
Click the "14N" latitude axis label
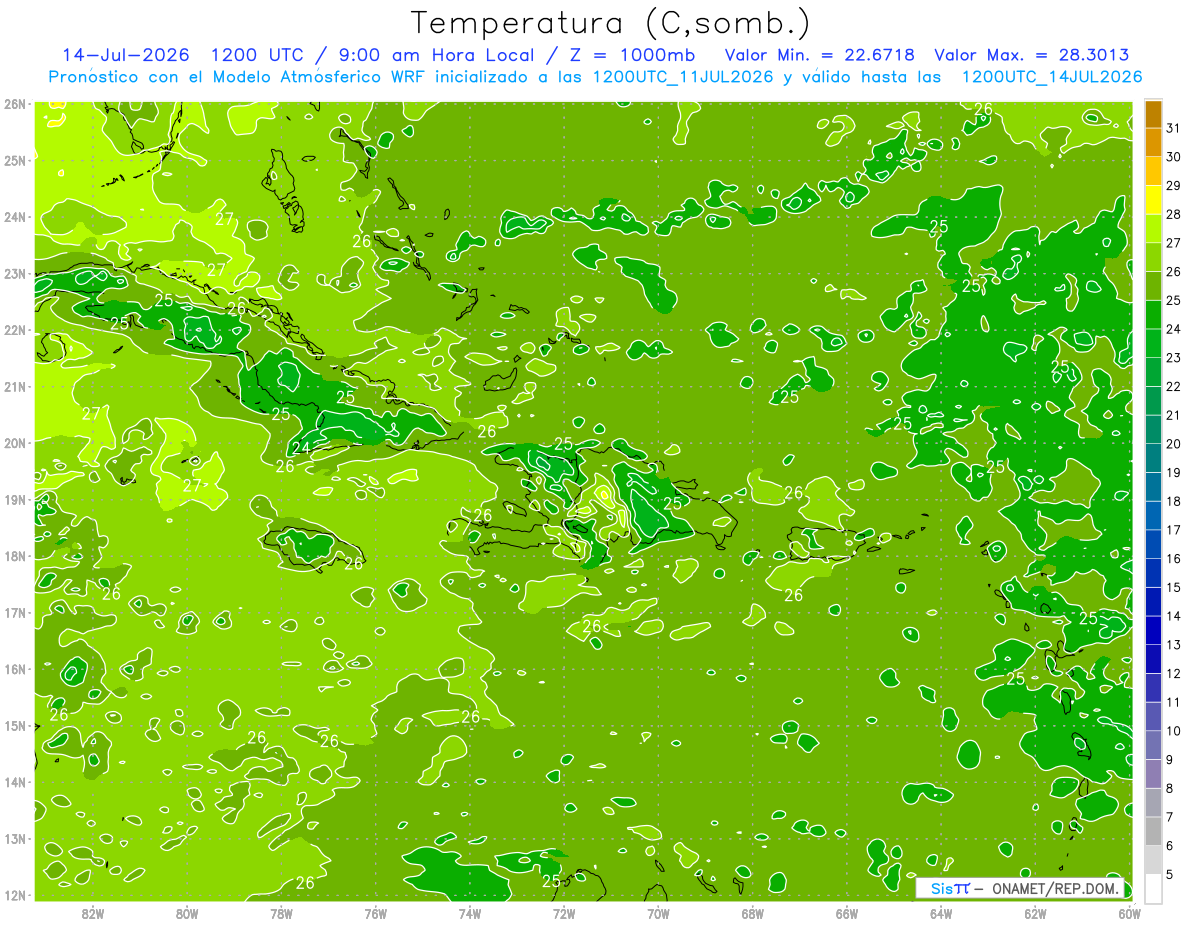[x=14, y=782]
